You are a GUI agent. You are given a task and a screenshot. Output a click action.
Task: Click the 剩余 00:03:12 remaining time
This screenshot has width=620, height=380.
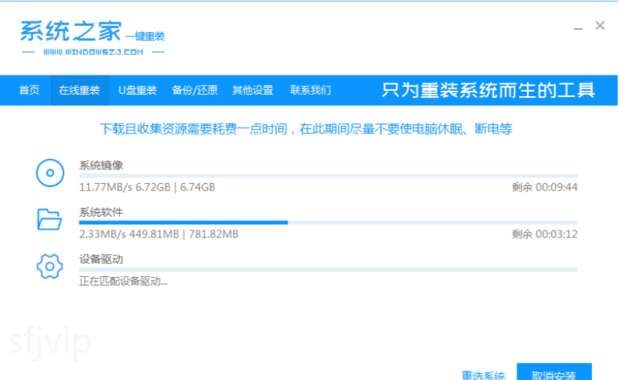tap(545, 234)
